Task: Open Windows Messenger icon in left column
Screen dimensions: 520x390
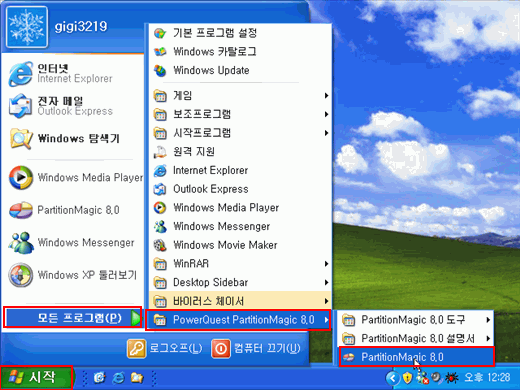Action: (x=21, y=243)
